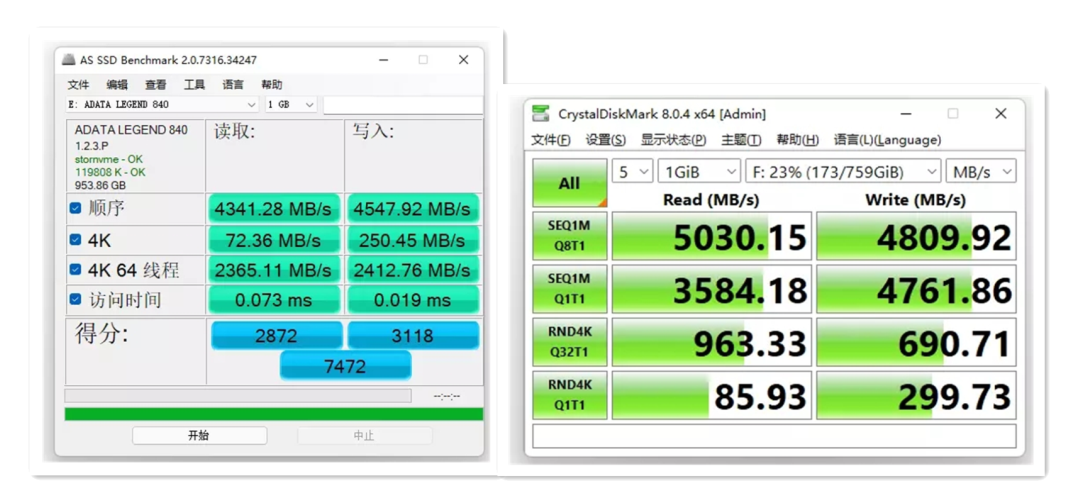Click the green All button in CrystalDiskMark

click(x=570, y=183)
